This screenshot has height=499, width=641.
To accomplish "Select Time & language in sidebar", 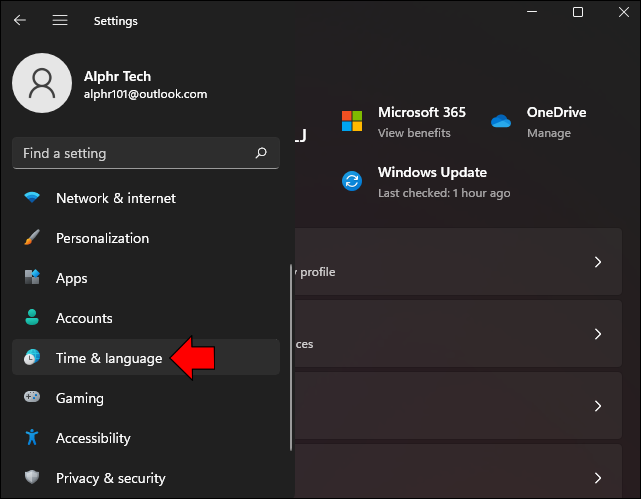I will tap(109, 358).
